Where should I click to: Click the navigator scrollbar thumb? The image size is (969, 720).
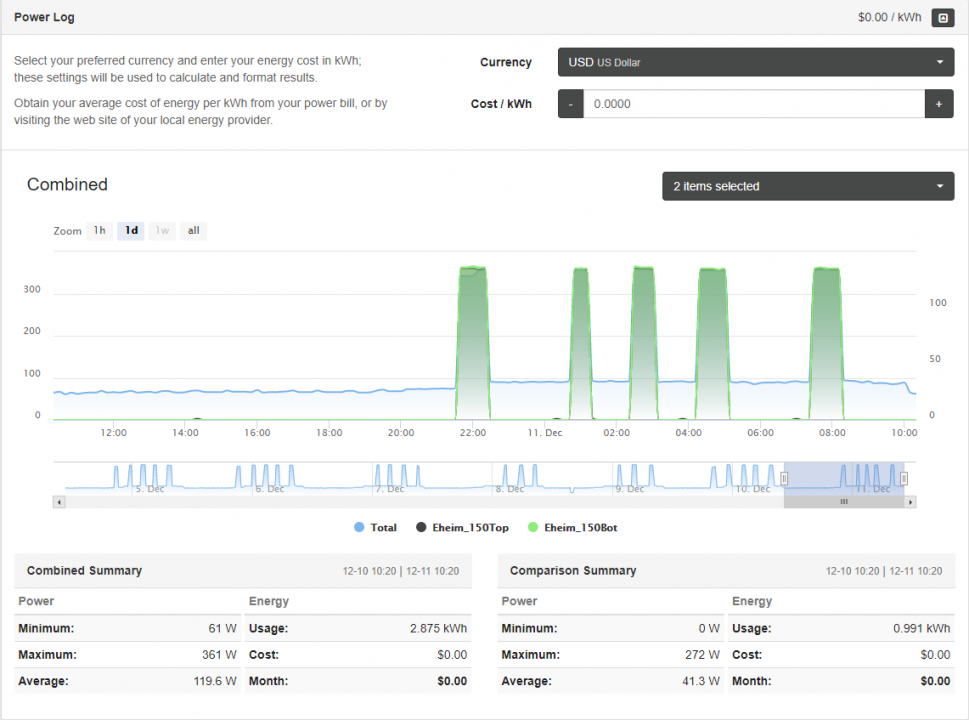[844, 502]
